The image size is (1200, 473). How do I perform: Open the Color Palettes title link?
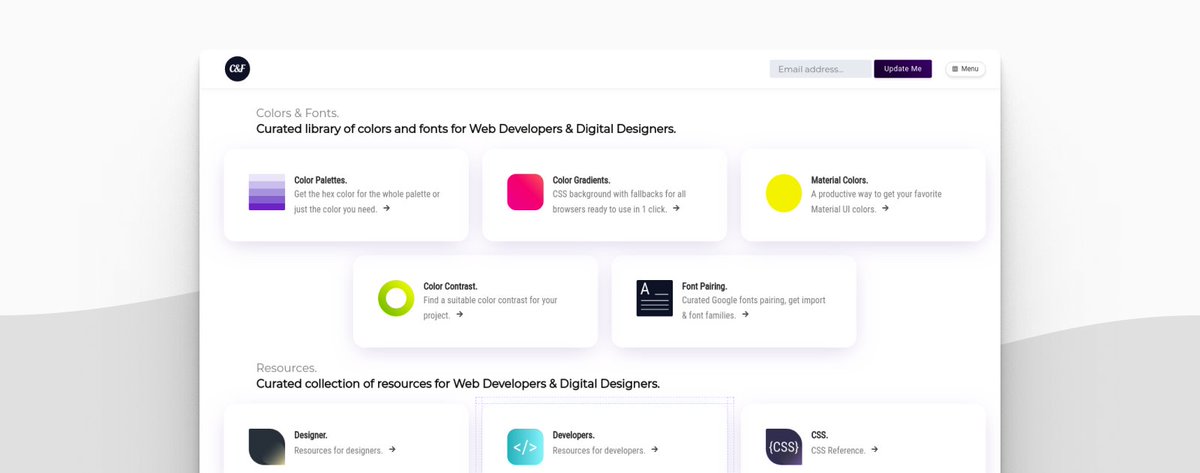click(x=320, y=180)
